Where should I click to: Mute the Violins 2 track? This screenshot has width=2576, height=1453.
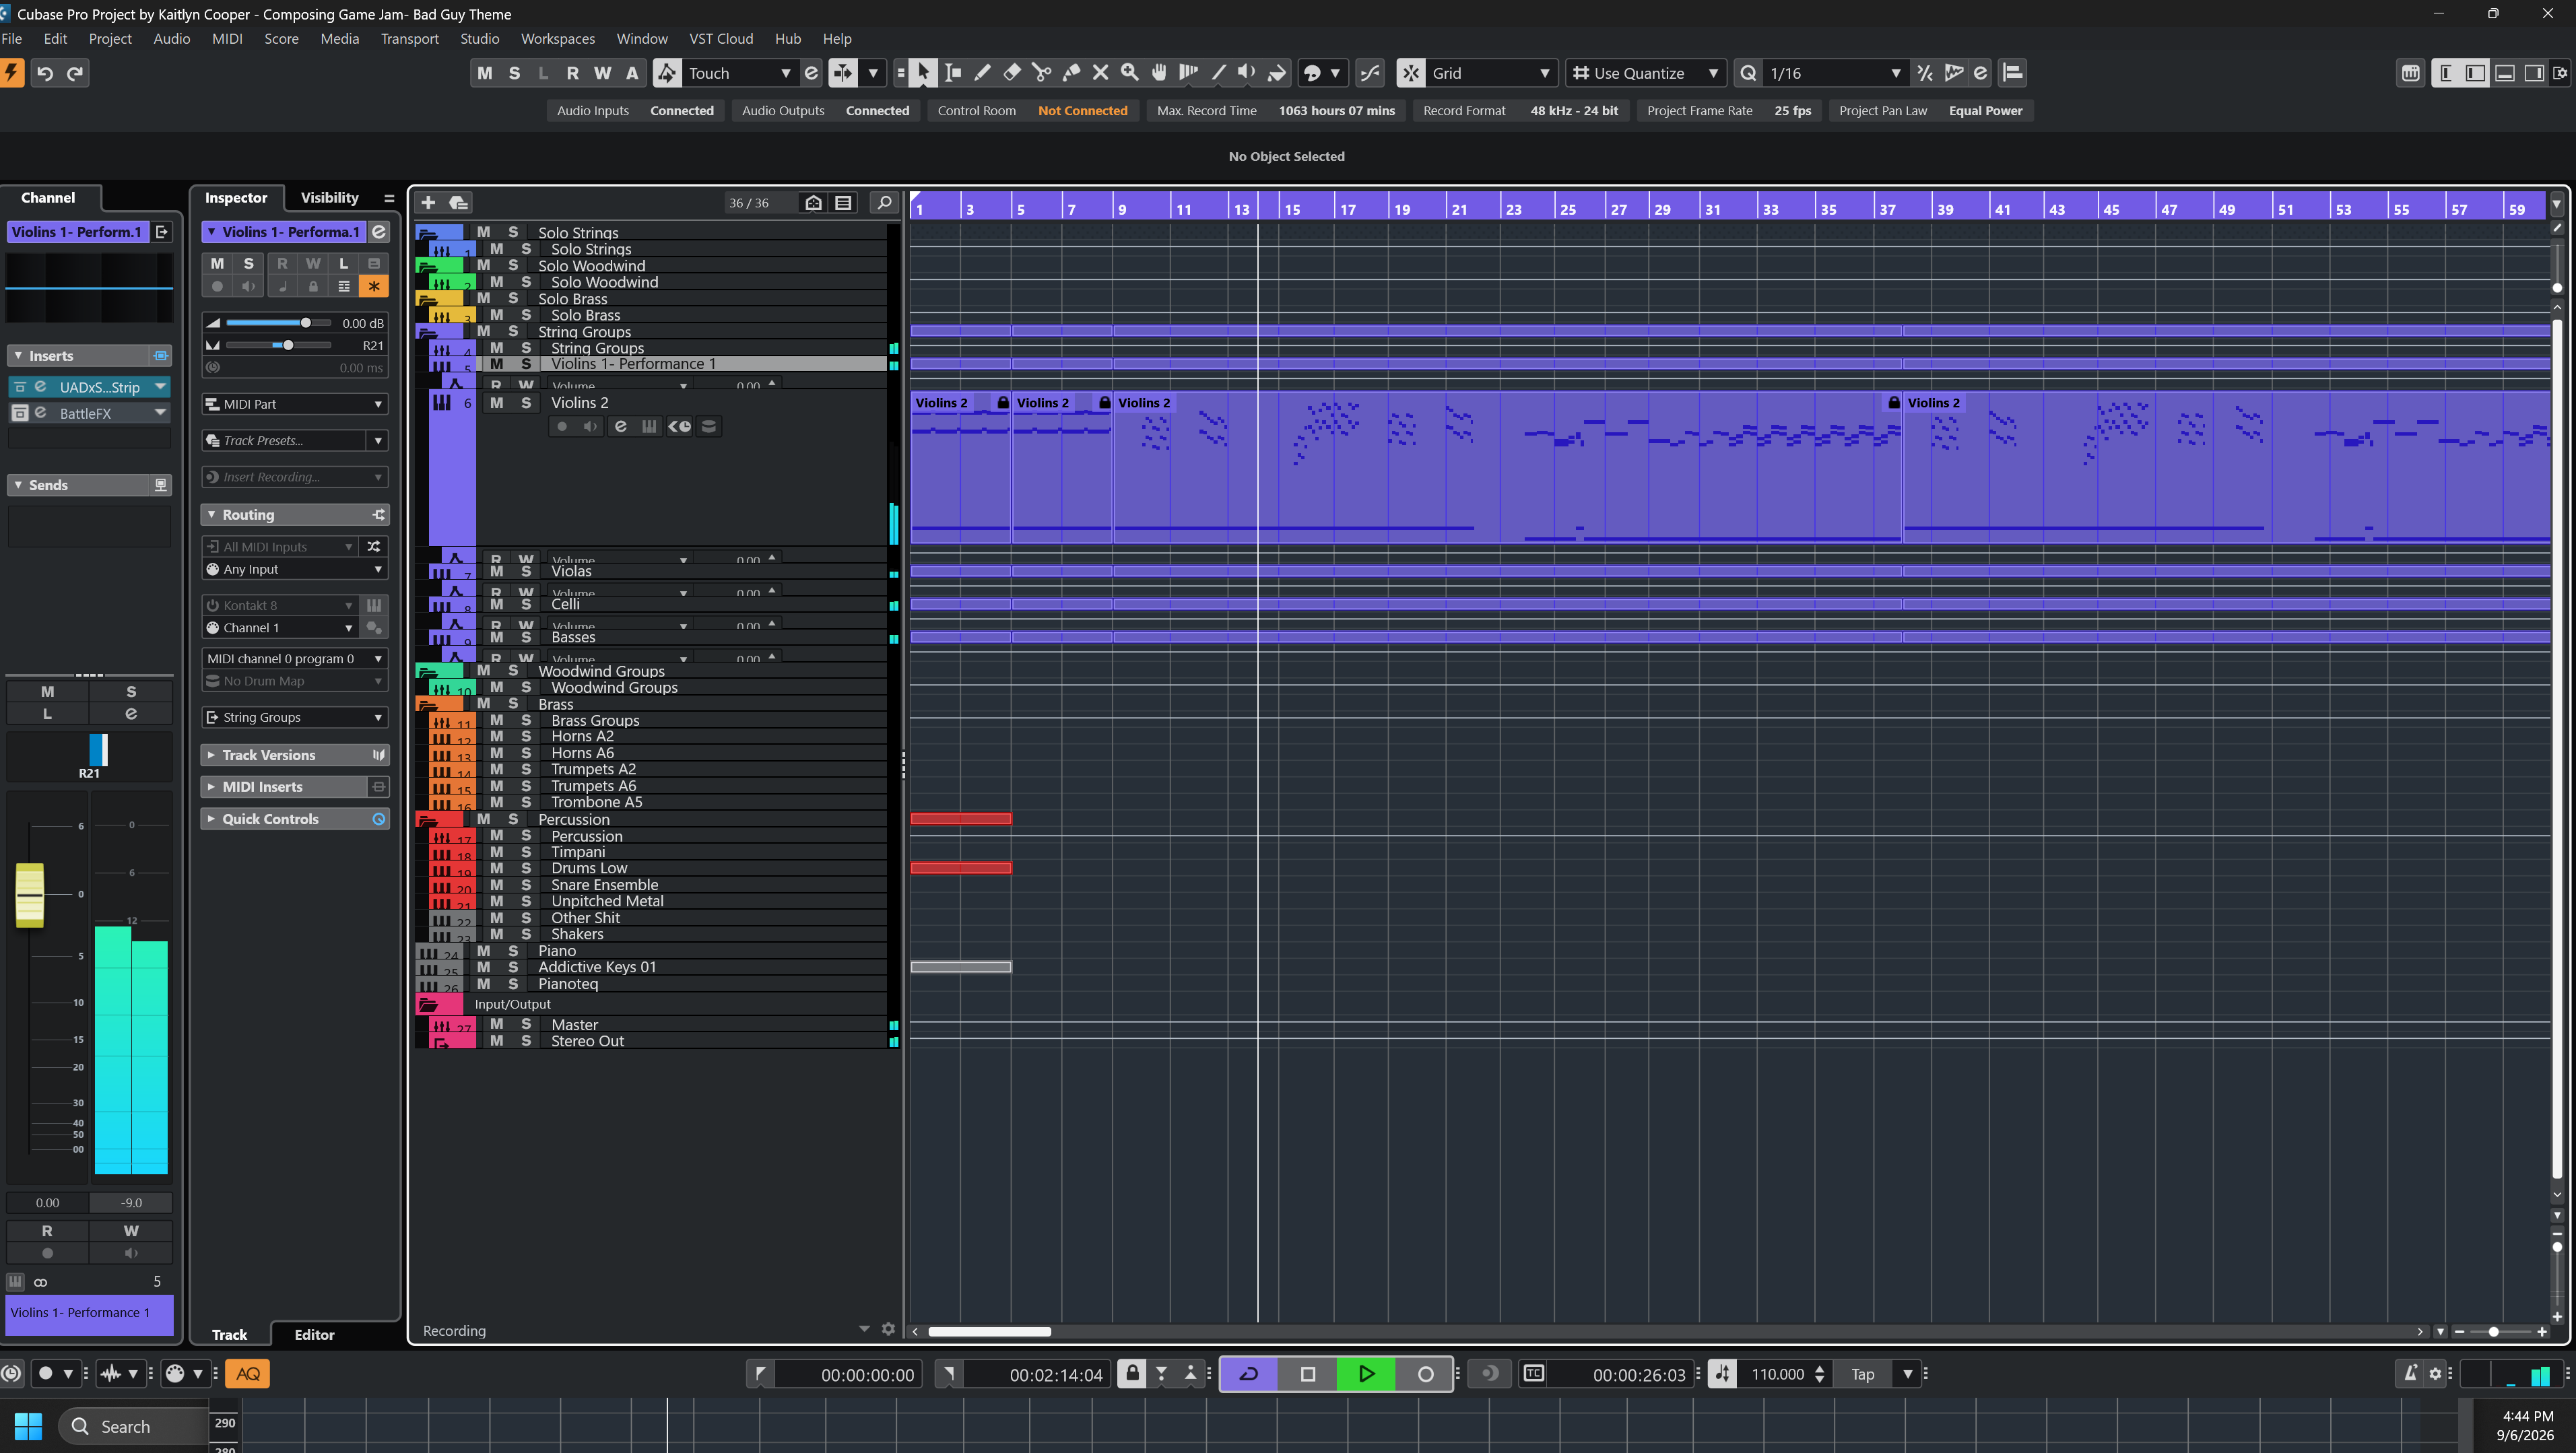coord(497,402)
